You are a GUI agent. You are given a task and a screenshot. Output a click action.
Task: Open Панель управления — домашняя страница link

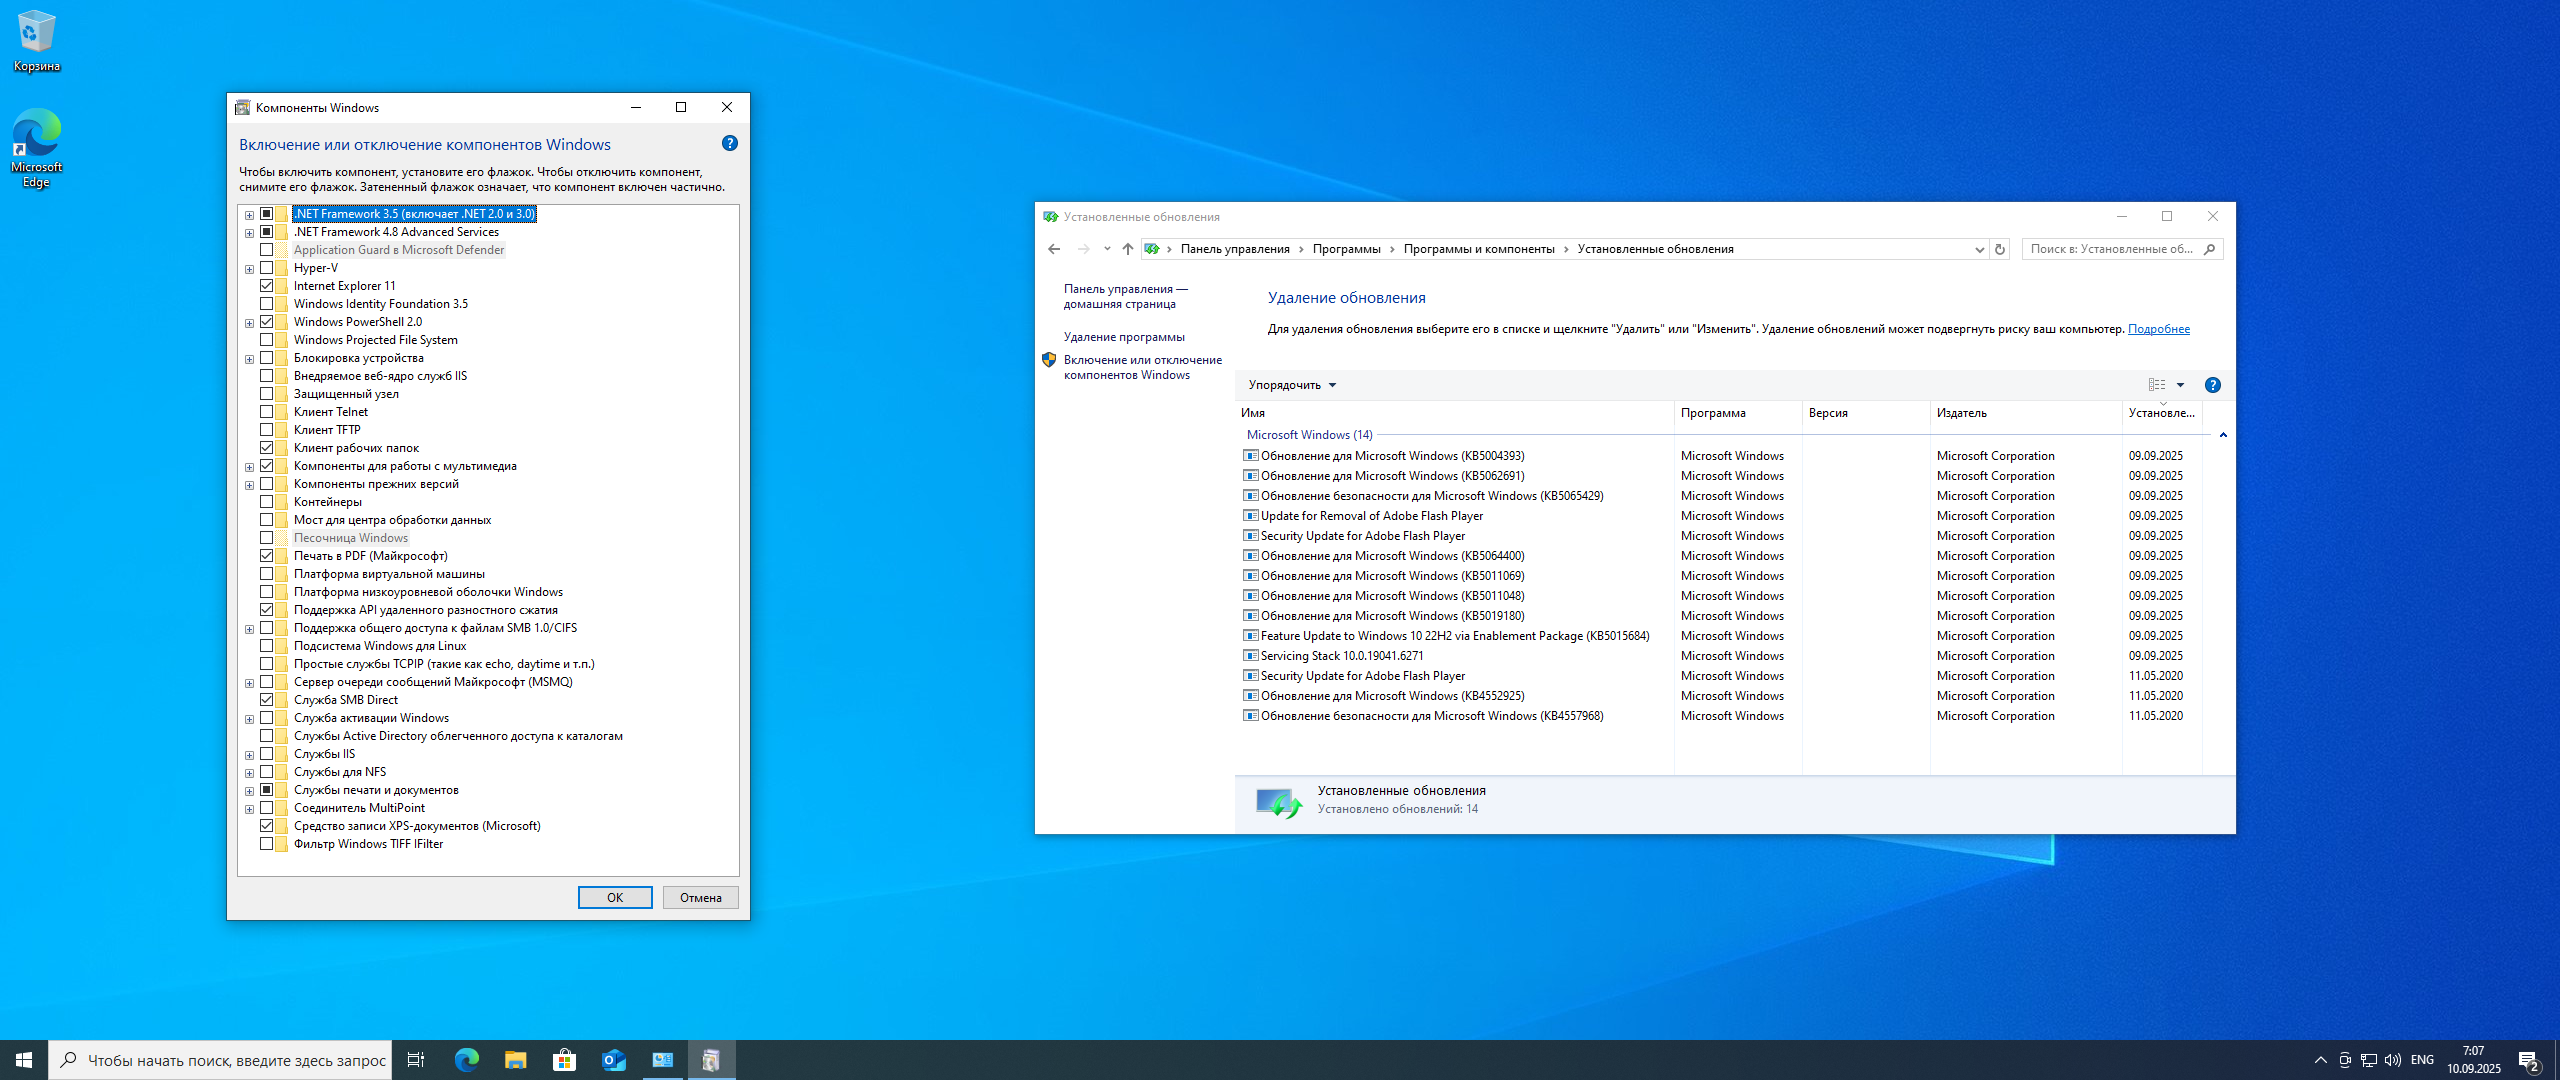pos(1125,296)
